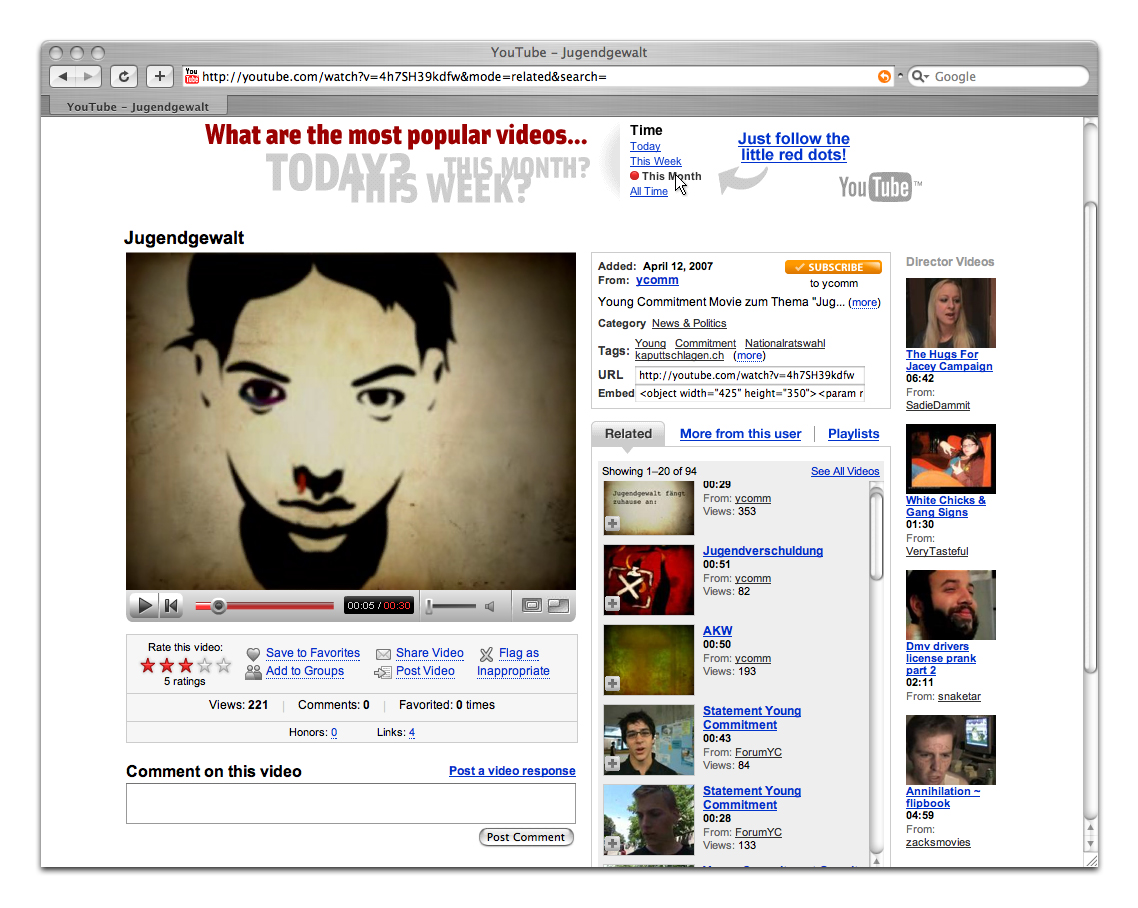This screenshot has height=908, width=1138.
Task: Select the YouTube - Jugendgewalt browser tab
Action: (138, 107)
